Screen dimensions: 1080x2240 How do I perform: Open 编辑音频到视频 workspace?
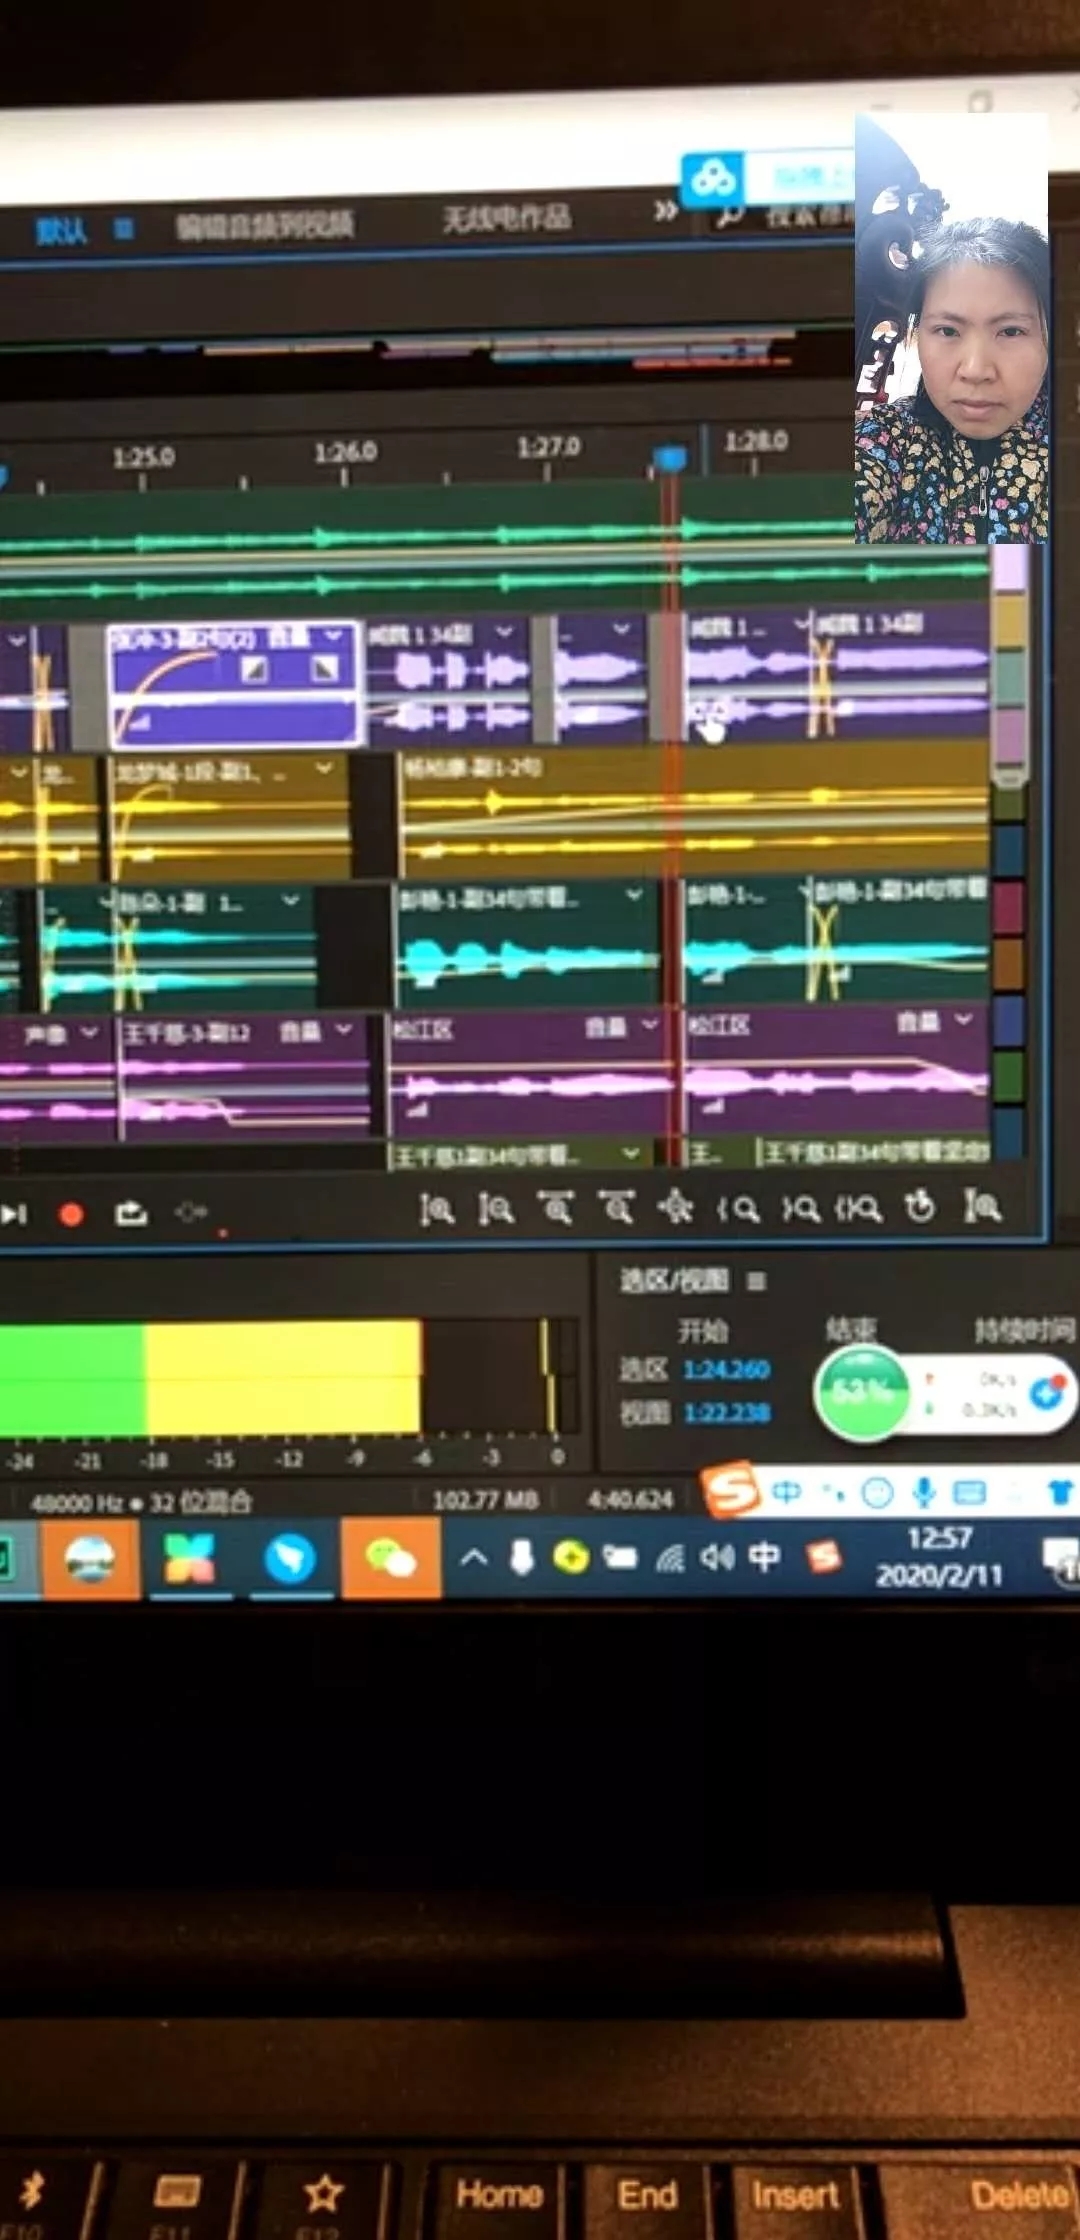point(265,225)
